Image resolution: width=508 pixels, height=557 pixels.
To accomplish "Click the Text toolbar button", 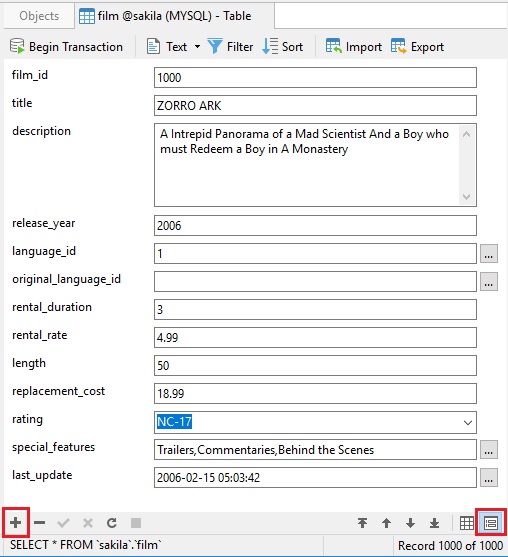I will 167,47.
